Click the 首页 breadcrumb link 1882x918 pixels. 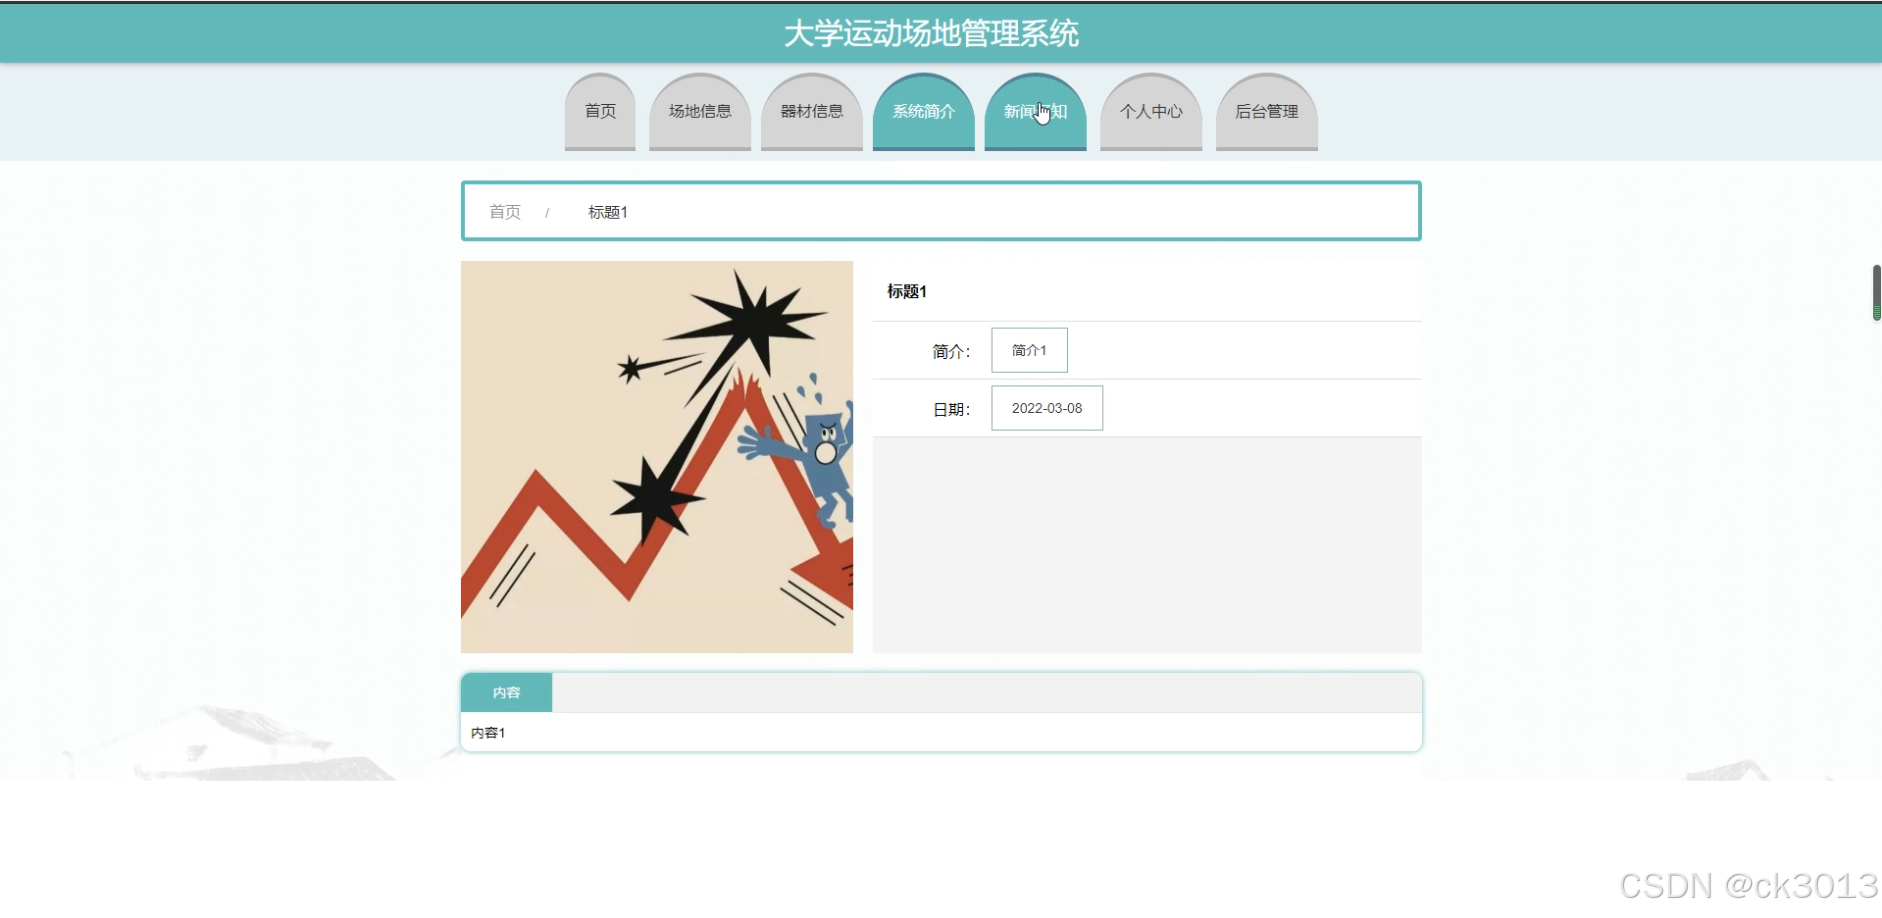pyautogui.click(x=505, y=212)
